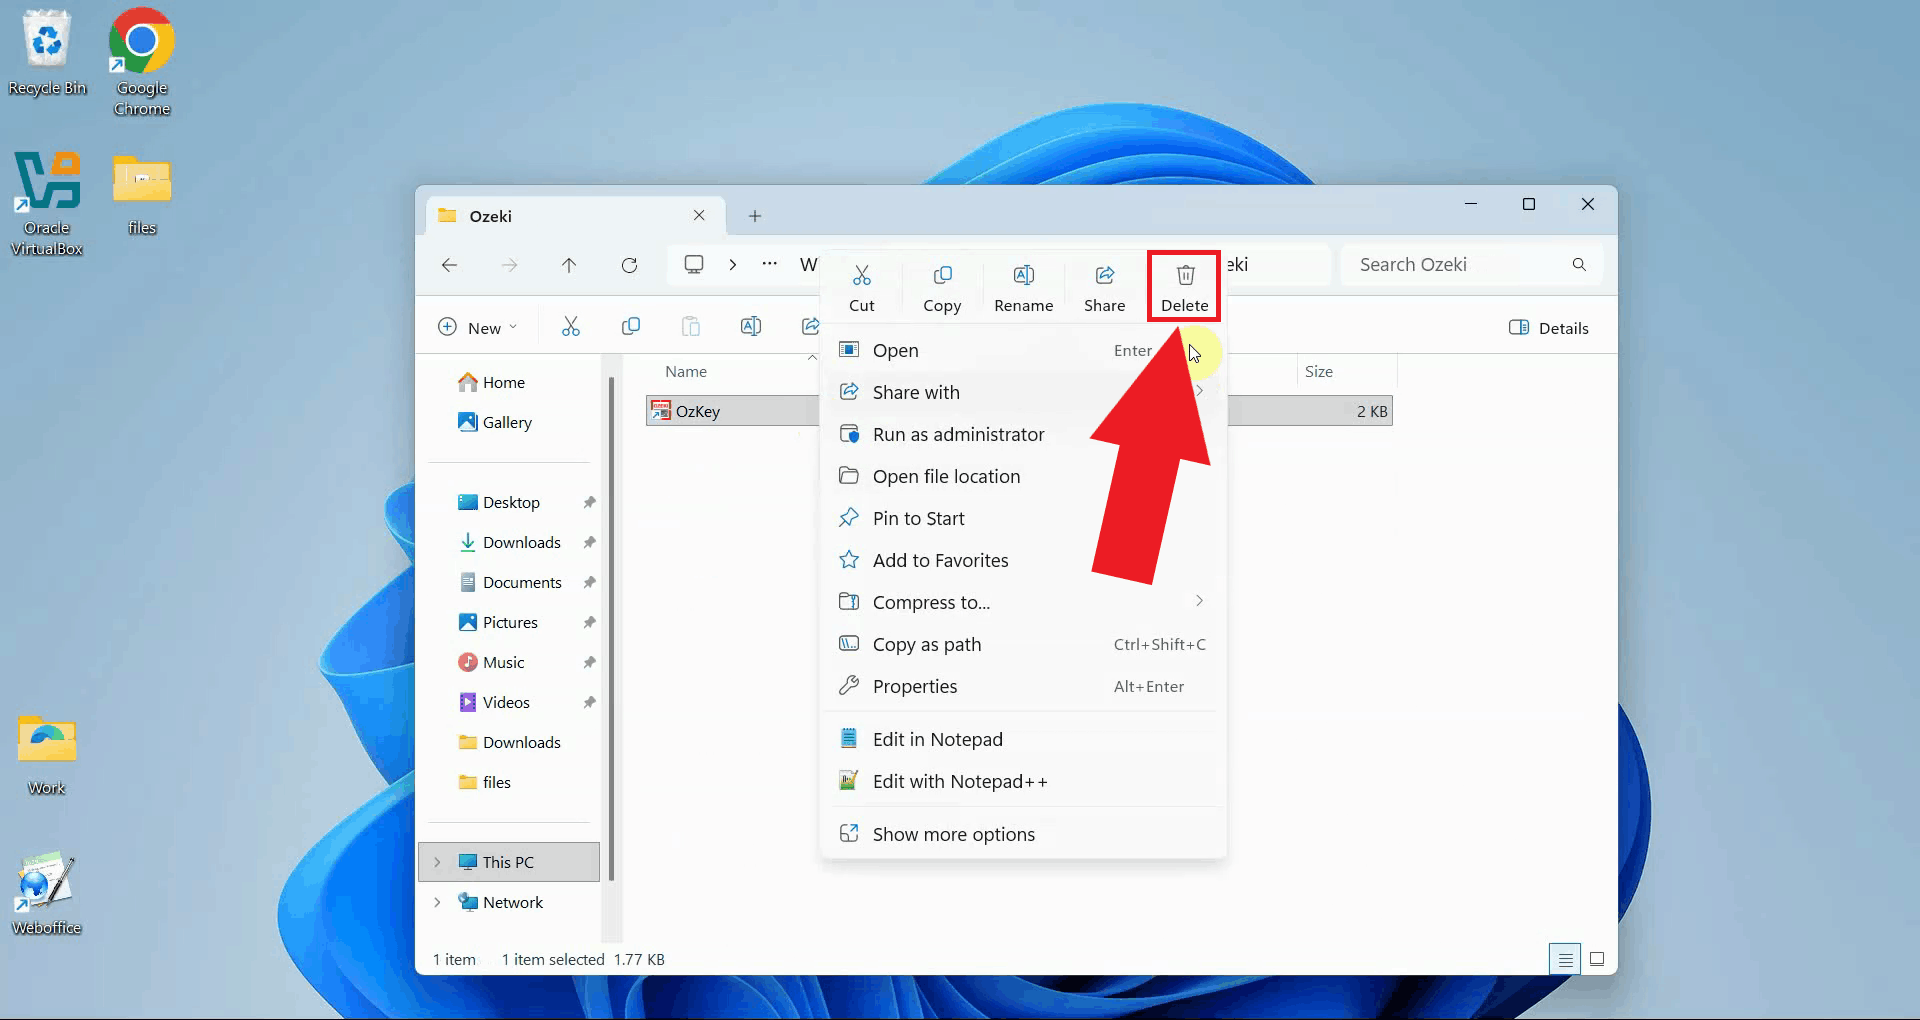Click the highlighted Delete icon
Image resolution: width=1920 pixels, height=1020 pixels.
point(1184,286)
